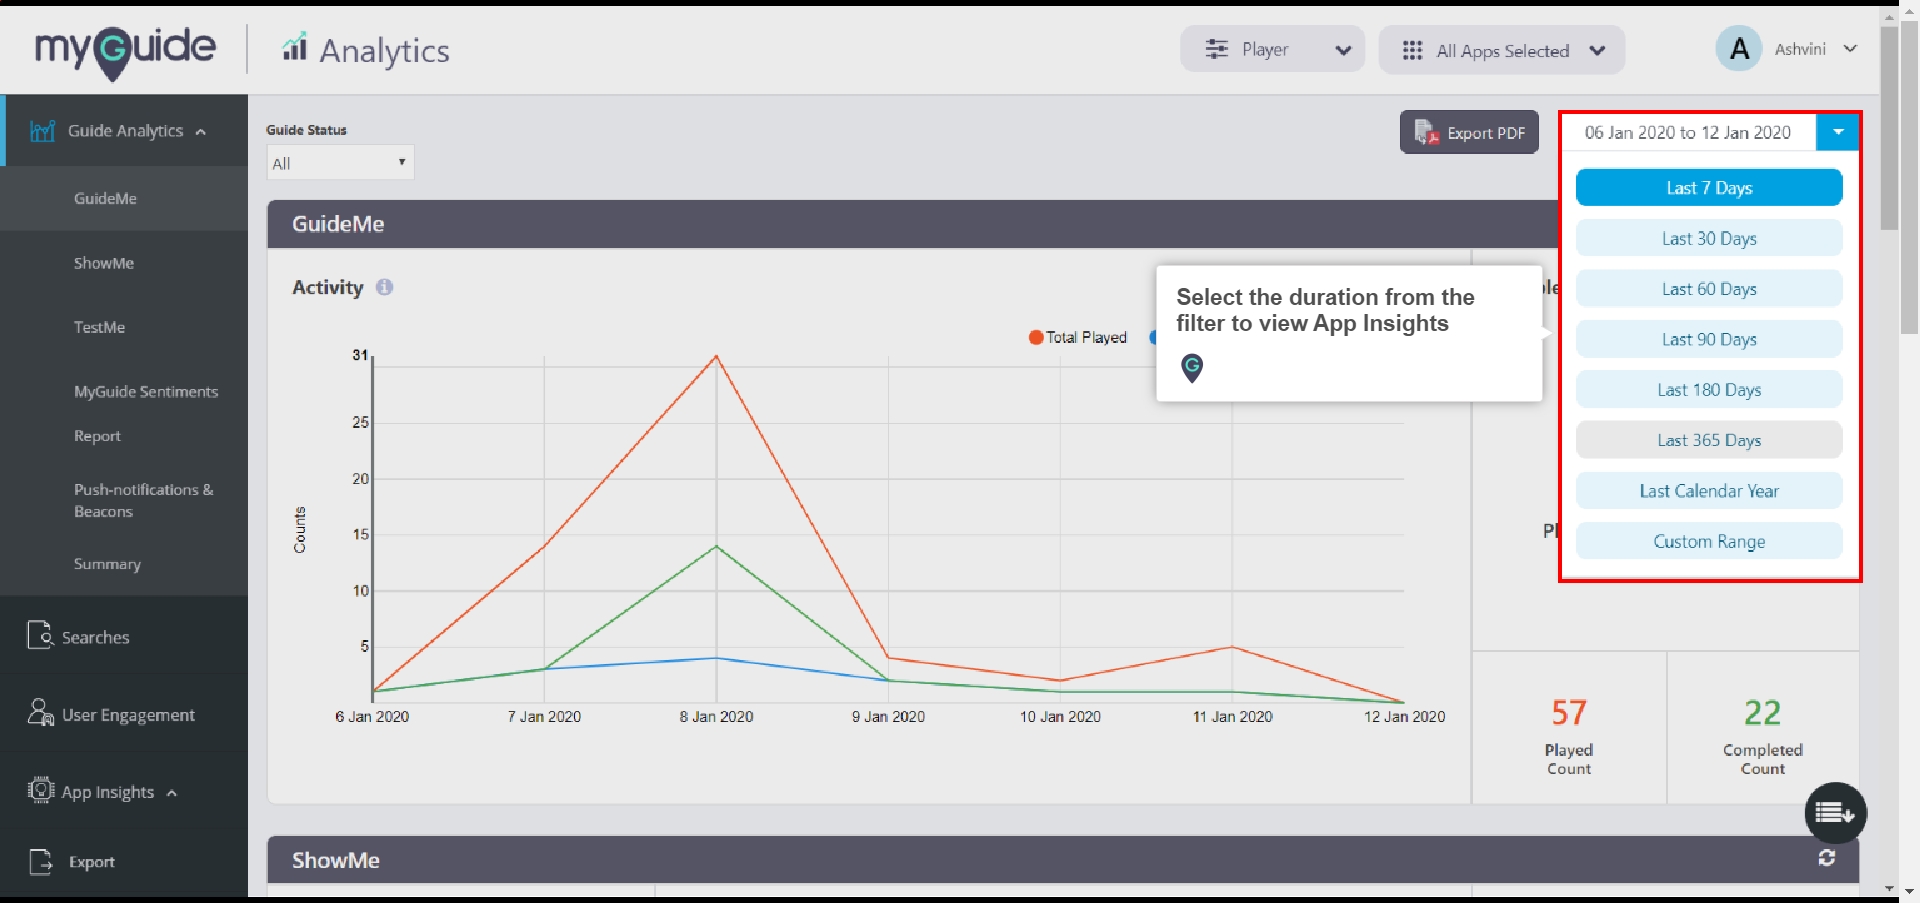This screenshot has width=1920, height=903.
Task: Click the Export PDF button
Action: (x=1469, y=132)
